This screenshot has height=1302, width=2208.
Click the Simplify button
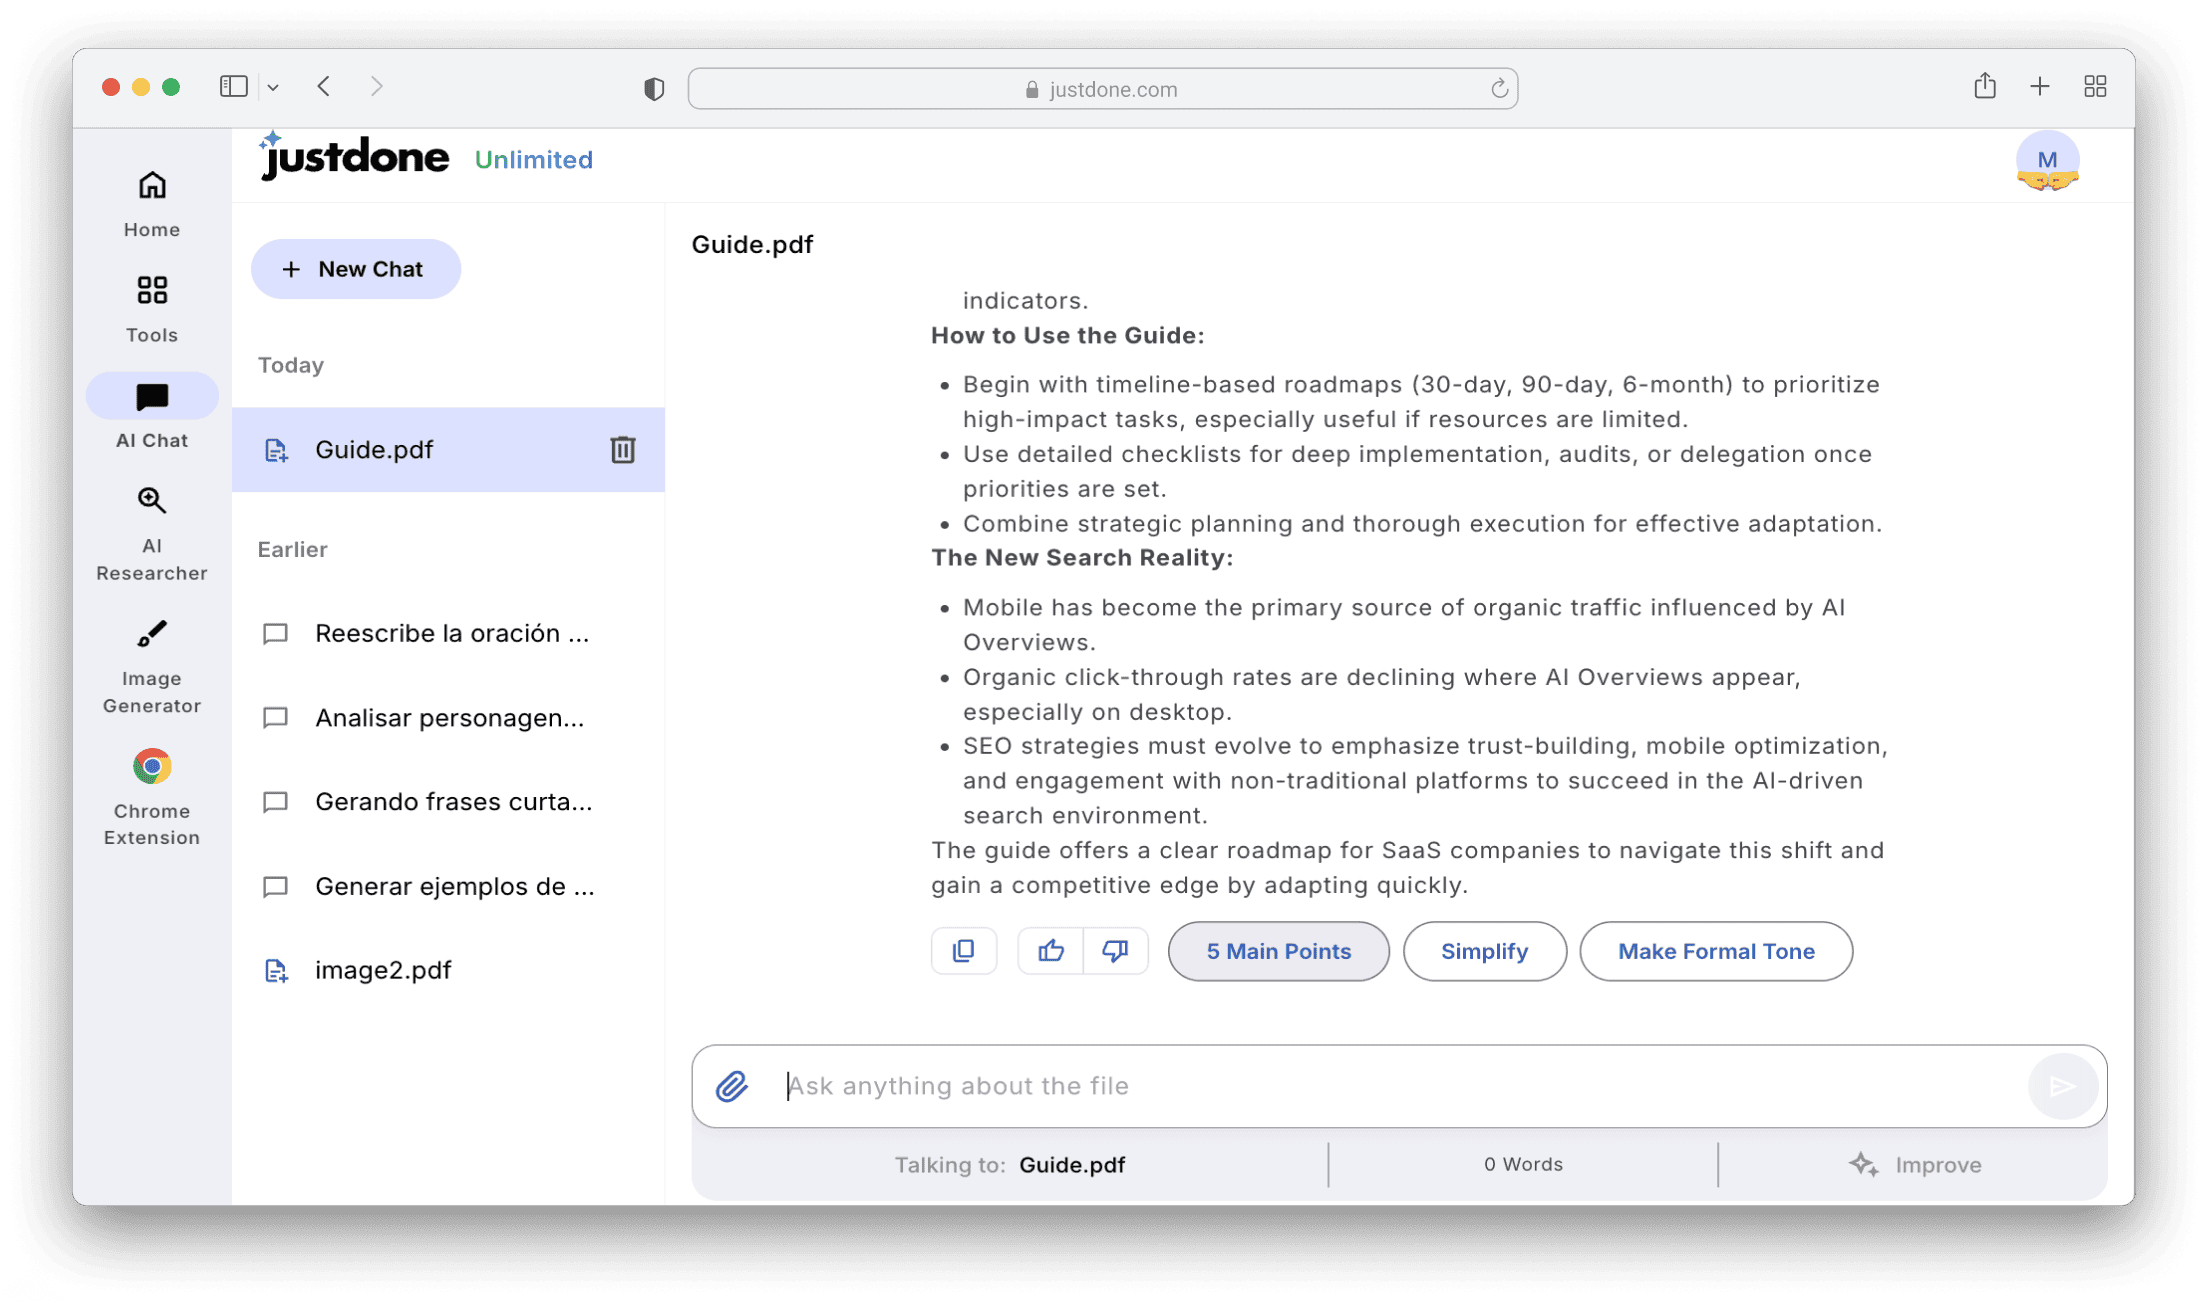coord(1484,951)
